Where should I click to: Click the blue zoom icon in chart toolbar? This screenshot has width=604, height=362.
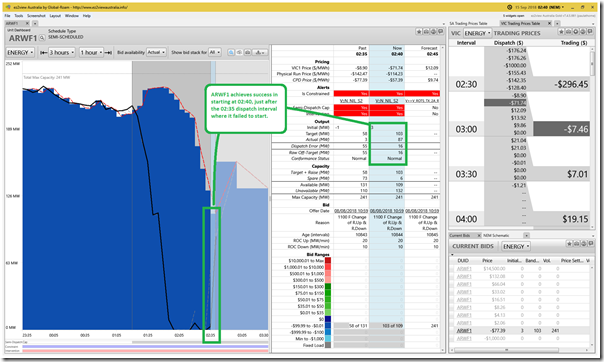pos(231,52)
